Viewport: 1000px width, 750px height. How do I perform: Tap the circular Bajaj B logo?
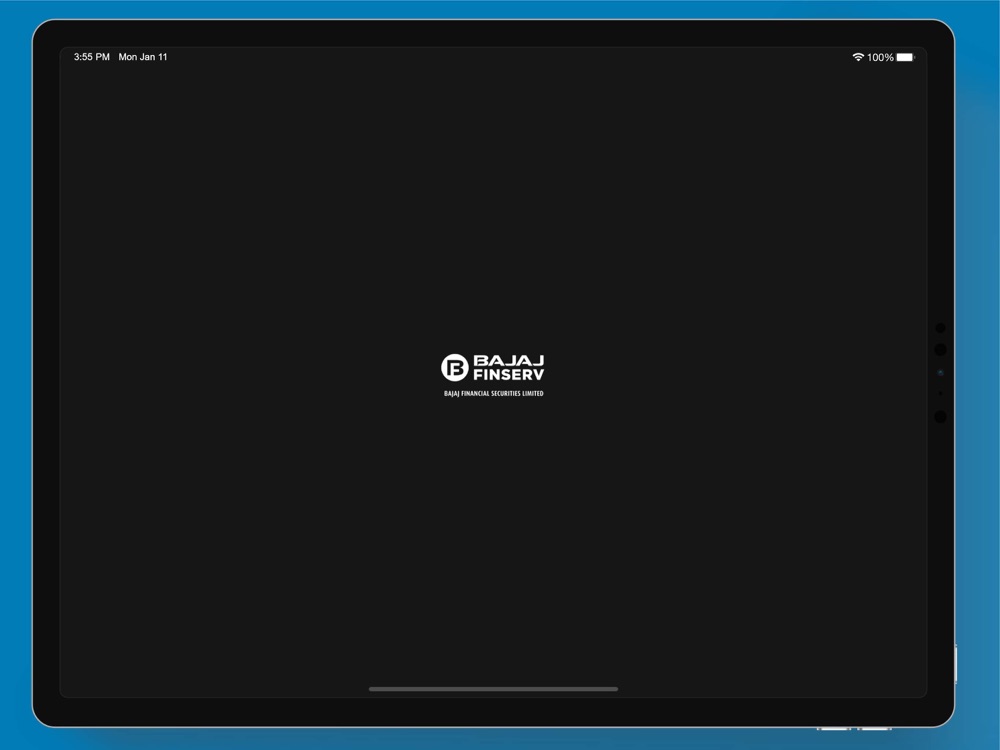coord(455,367)
